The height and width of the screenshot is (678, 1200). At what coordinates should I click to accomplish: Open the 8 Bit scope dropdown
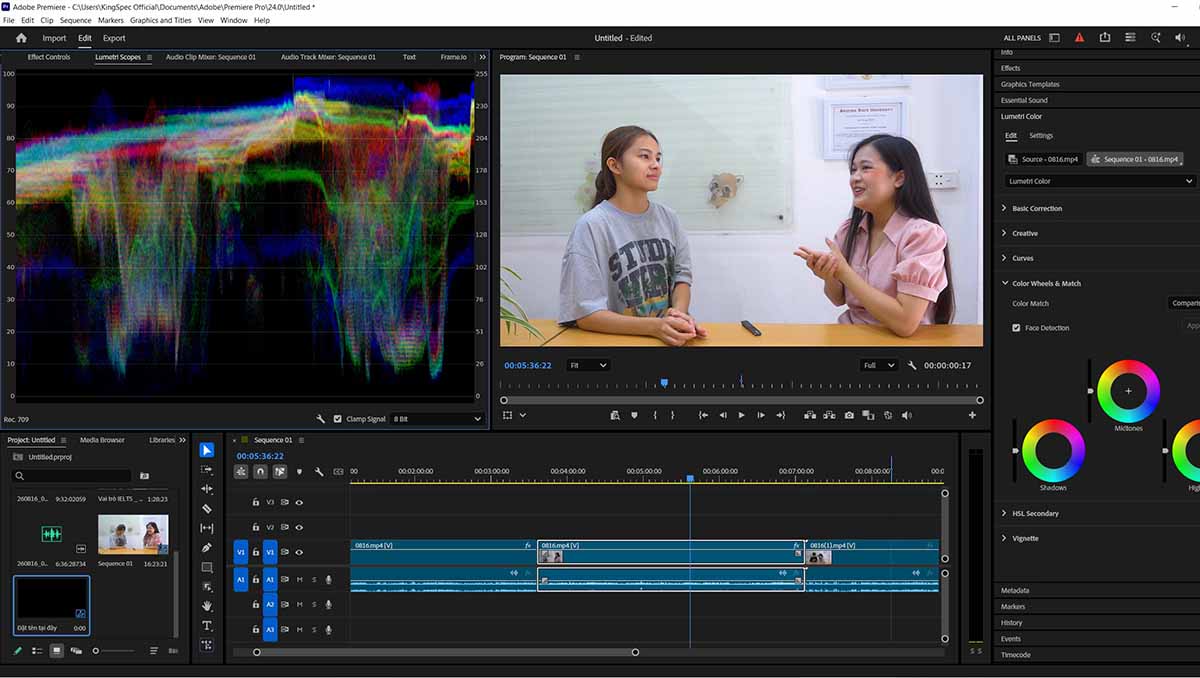(x=437, y=419)
